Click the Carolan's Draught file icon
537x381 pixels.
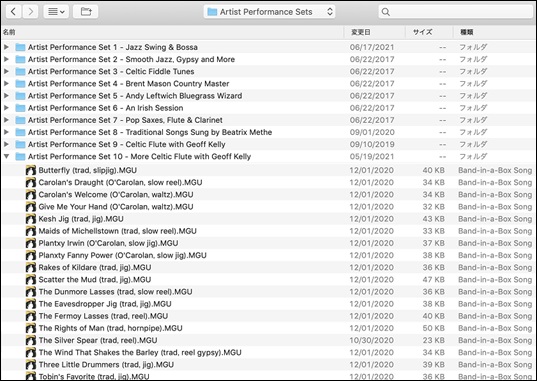[x=31, y=182]
